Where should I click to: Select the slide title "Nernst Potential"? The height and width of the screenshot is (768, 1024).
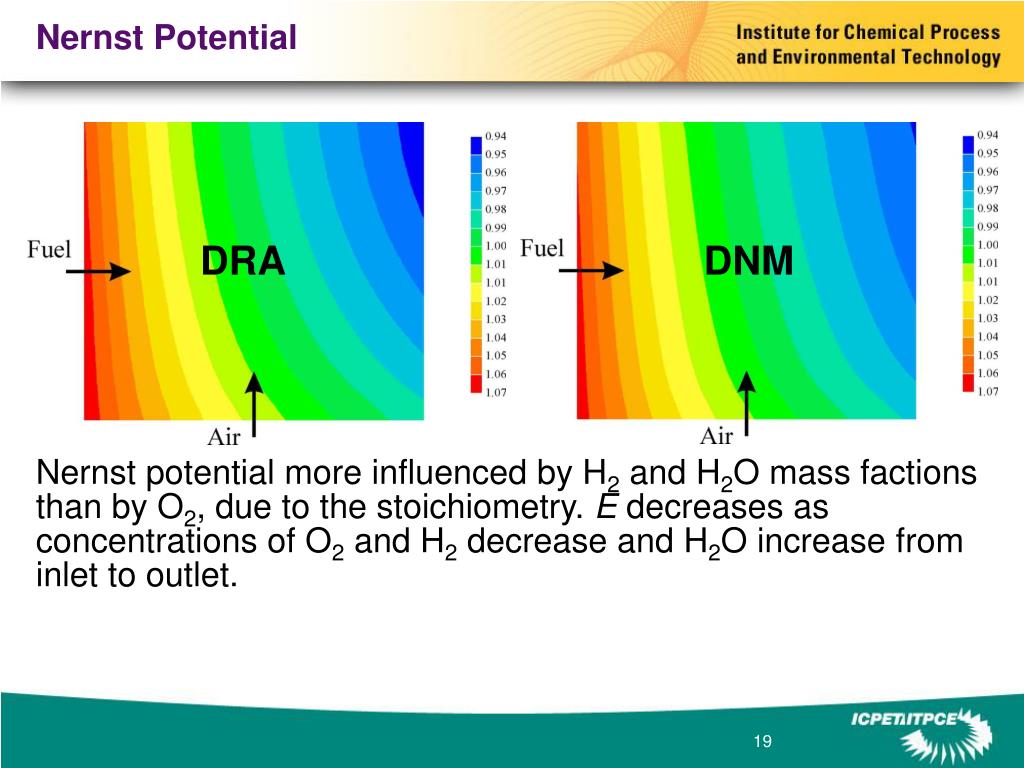click(167, 37)
